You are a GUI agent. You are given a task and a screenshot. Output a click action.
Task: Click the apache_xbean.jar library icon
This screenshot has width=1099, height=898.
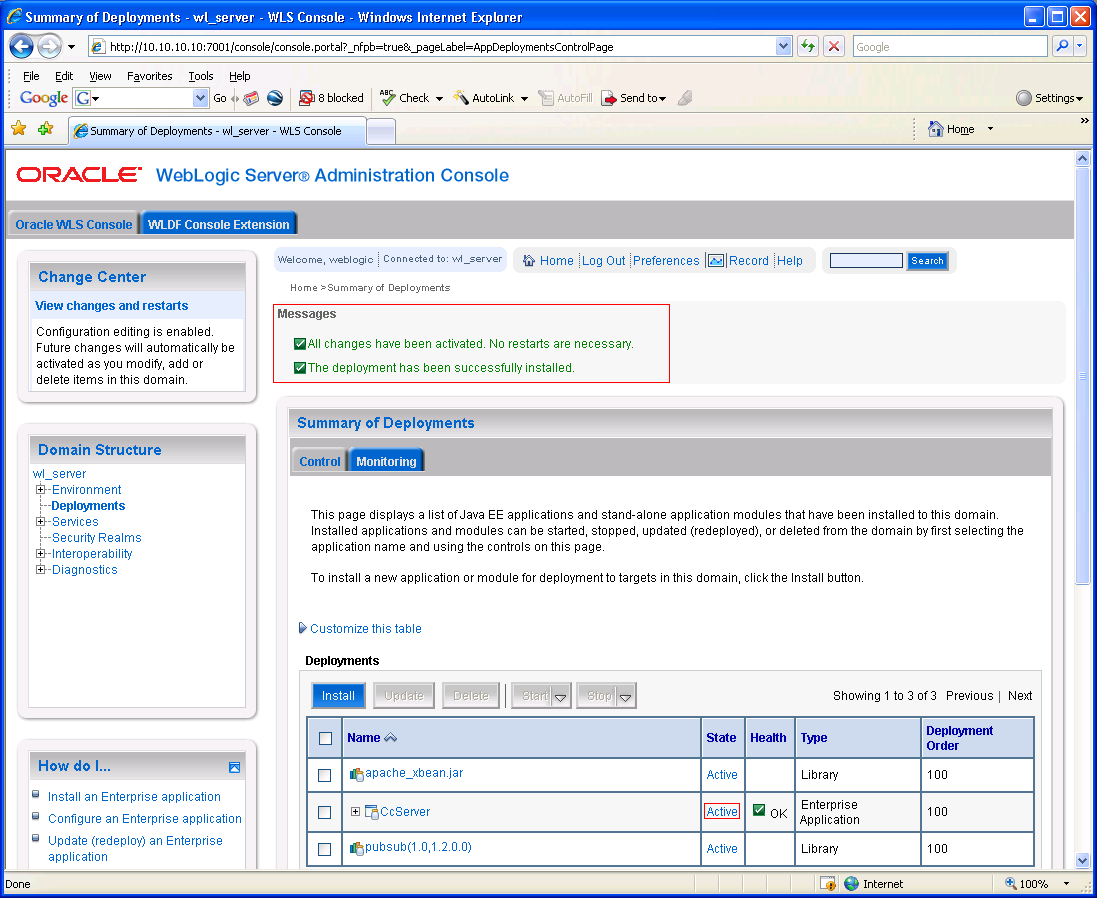point(357,774)
